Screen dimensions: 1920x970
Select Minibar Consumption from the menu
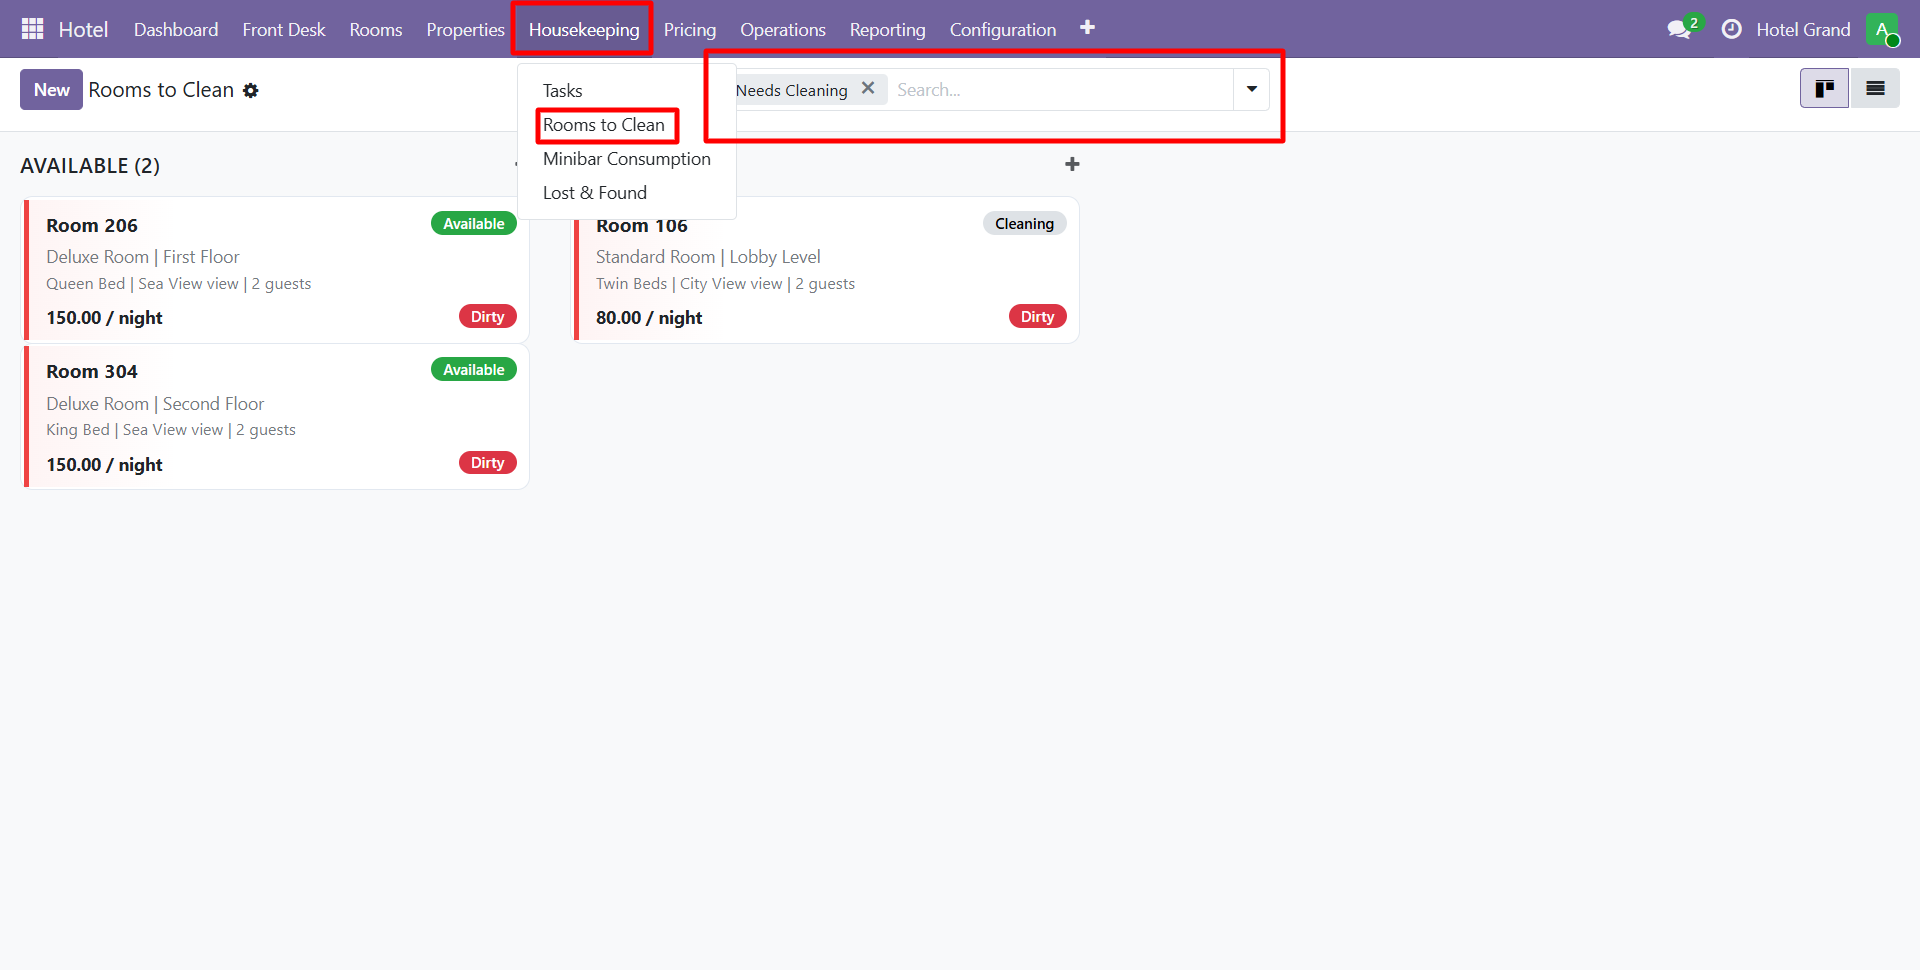(x=626, y=159)
